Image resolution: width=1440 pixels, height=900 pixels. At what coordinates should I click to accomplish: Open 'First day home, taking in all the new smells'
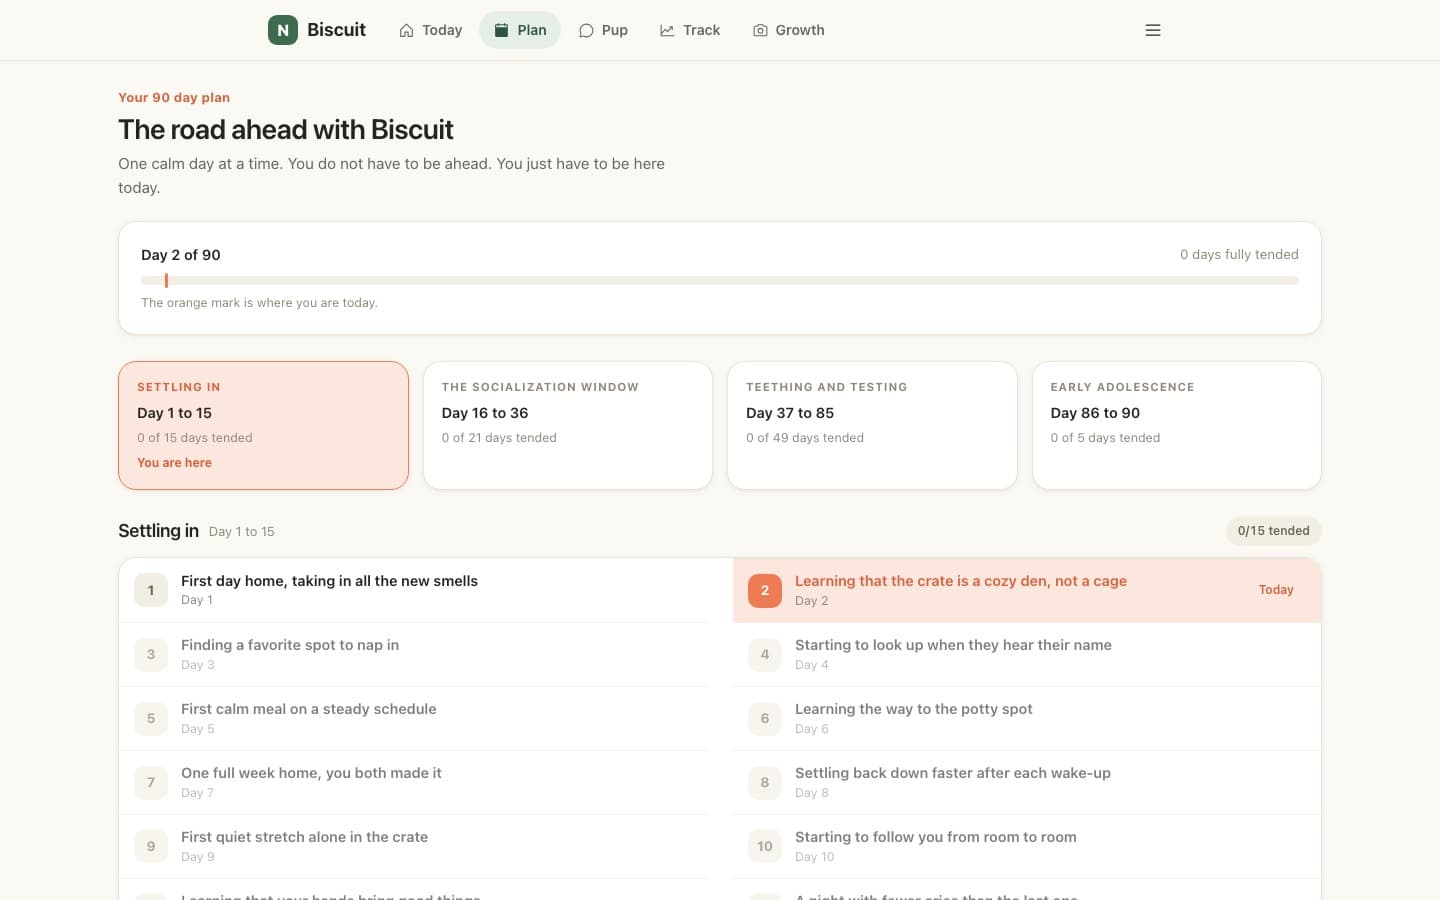click(x=413, y=590)
